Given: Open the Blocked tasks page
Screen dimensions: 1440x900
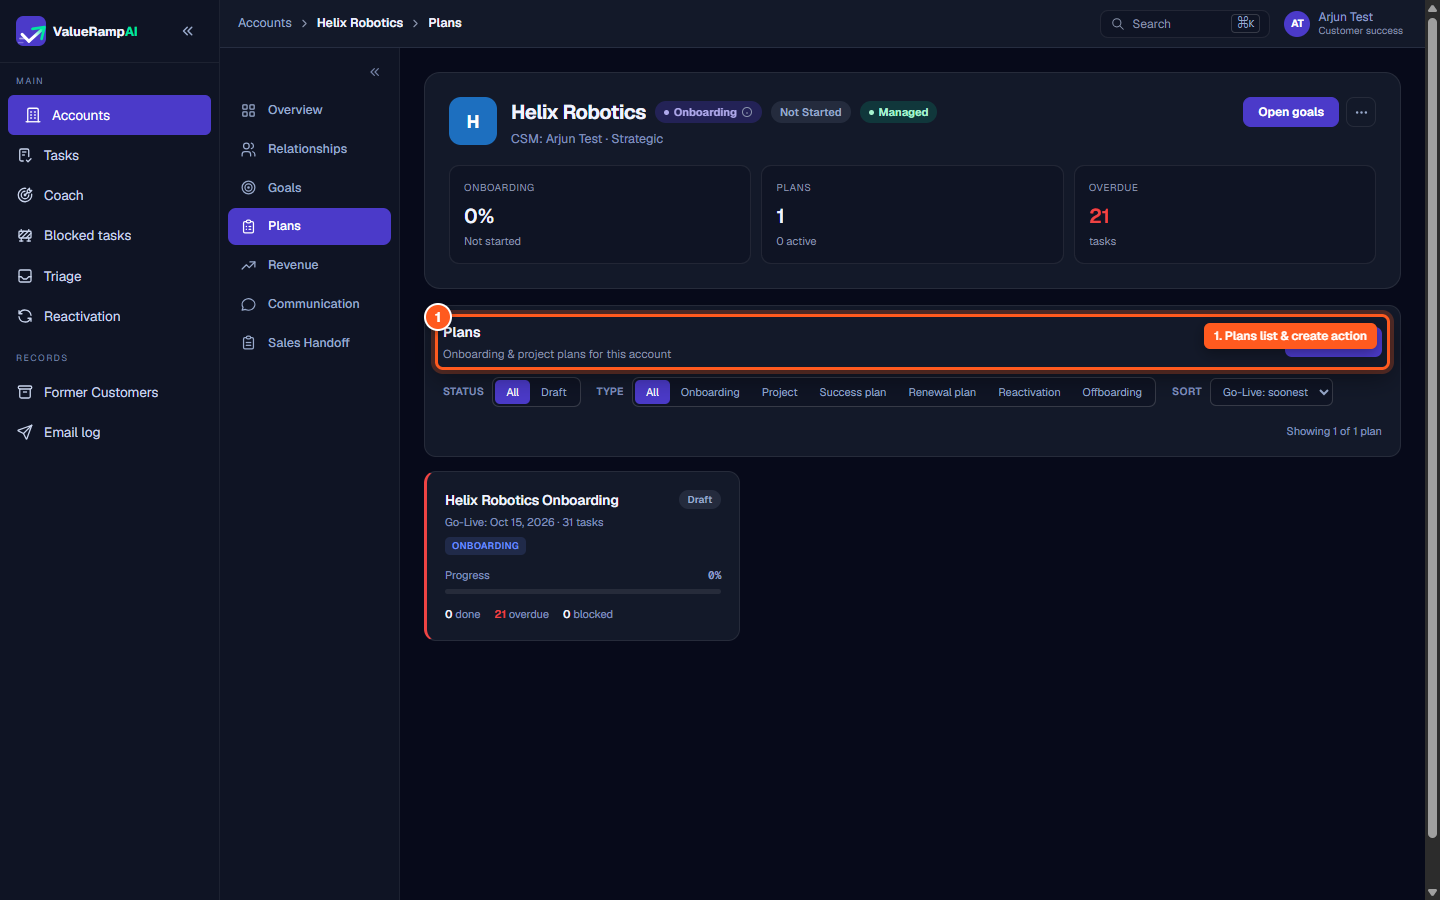Looking at the screenshot, I should [109, 235].
